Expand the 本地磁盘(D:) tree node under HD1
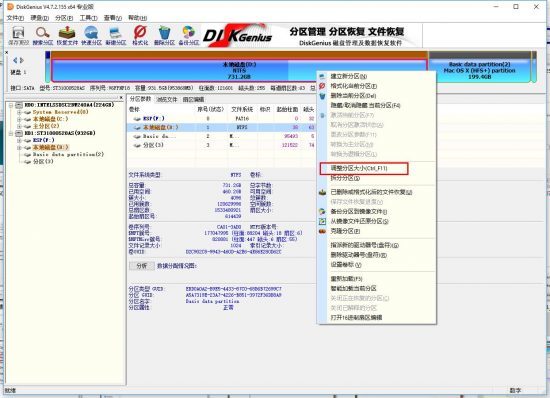Image resolution: width=550 pixels, height=398 pixels. pyautogui.click(x=19, y=147)
